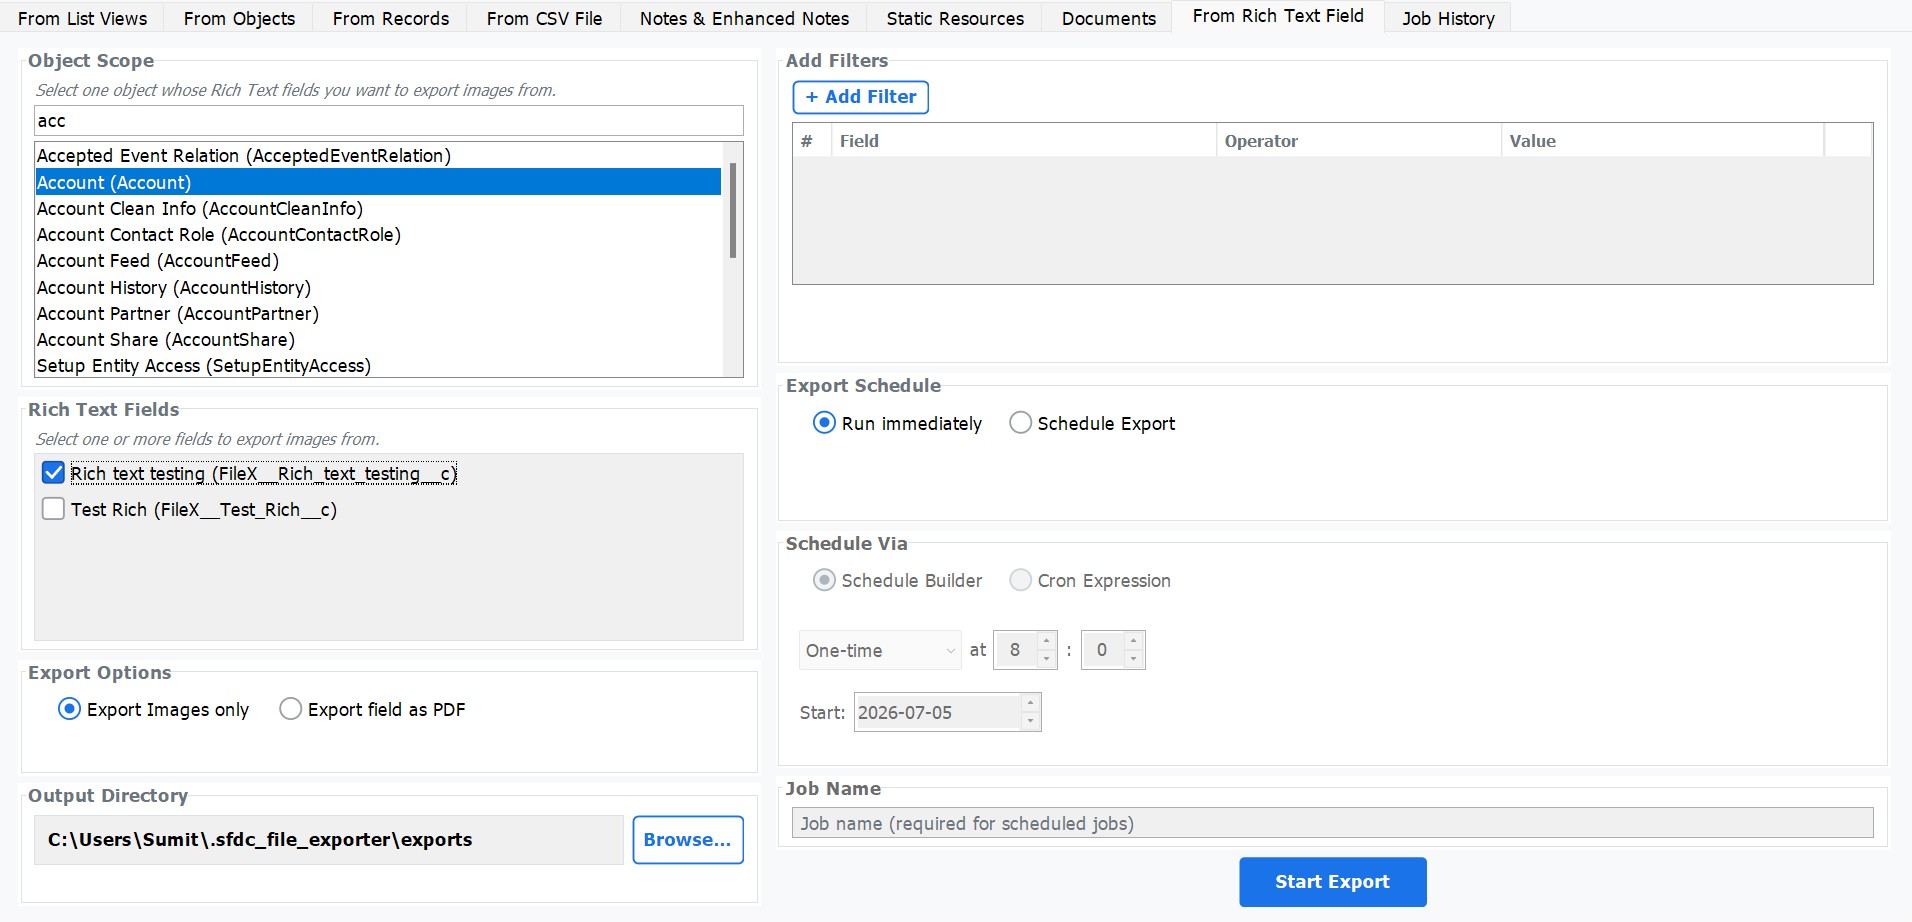
Task: Pick Account Feed from the list
Action: click(x=378, y=260)
